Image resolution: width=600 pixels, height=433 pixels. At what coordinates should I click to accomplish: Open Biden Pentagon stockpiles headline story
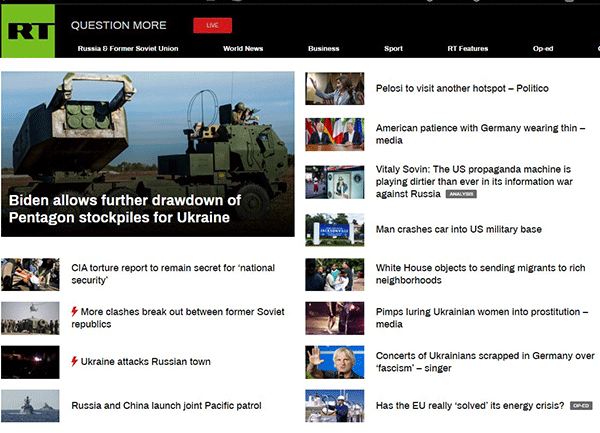[125, 209]
